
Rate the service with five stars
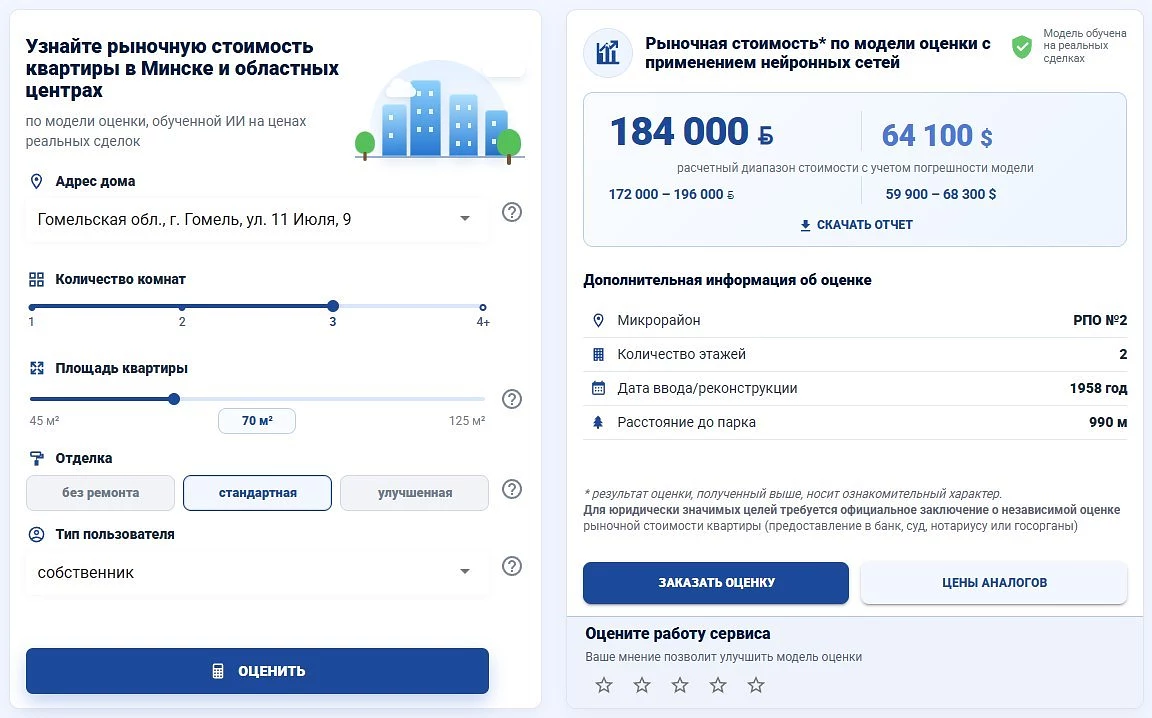pos(756,685)
